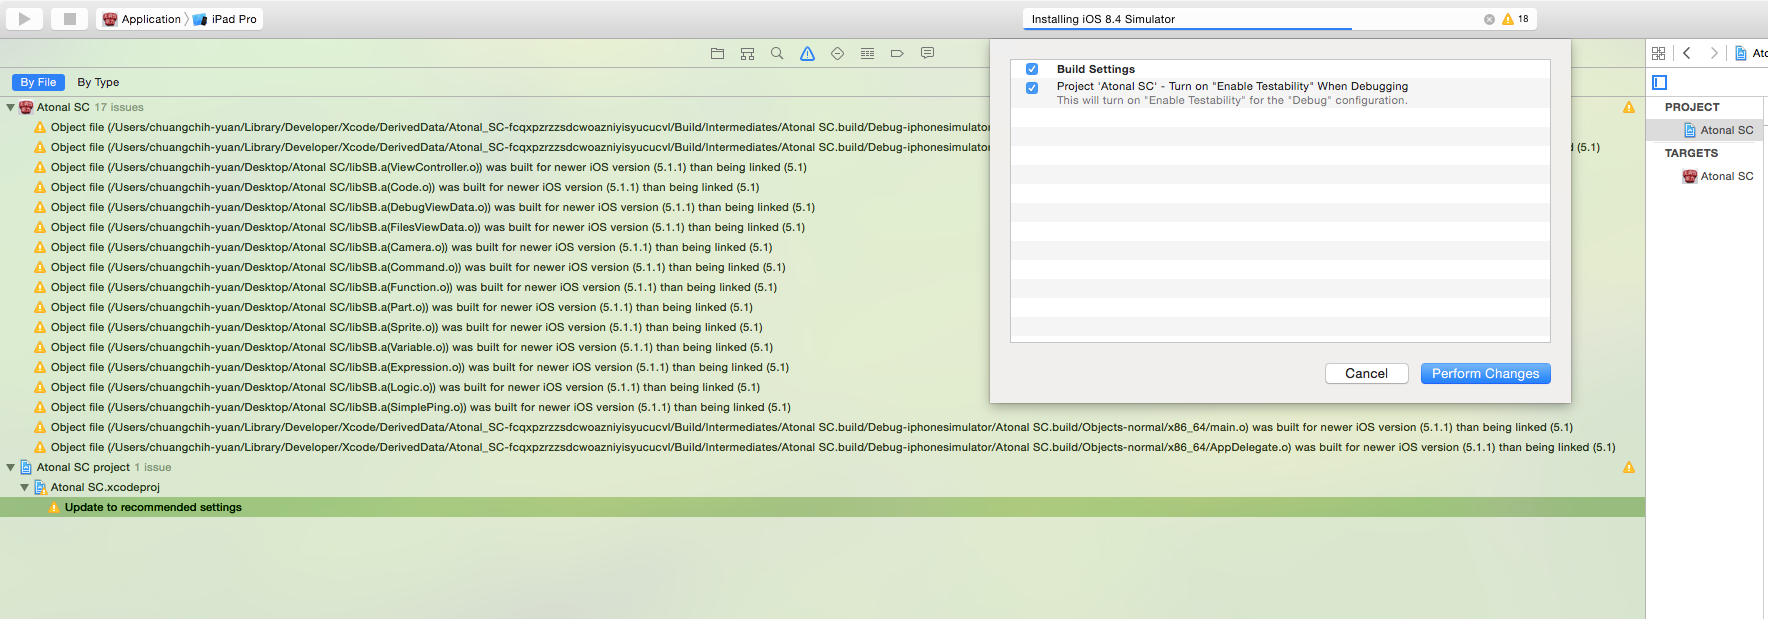Click warning icon beside libSB.a(Logic.o) row
Screen dimensions: 1768x619
[40, 387]
